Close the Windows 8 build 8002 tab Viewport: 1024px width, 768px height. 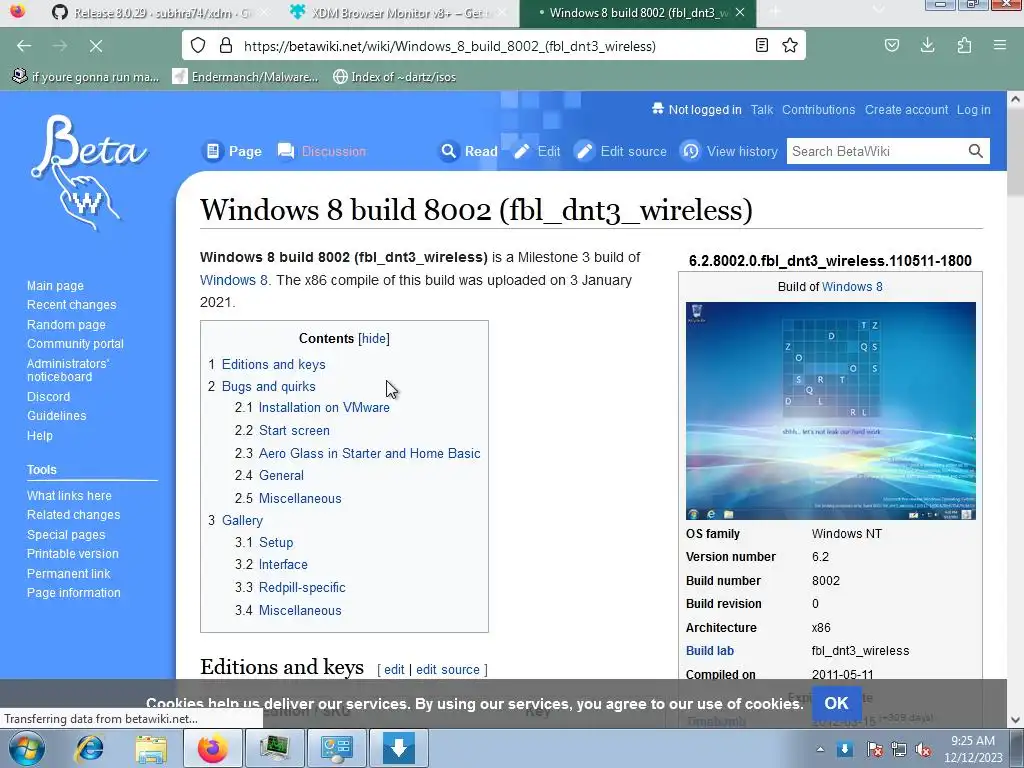pos(740,12)
